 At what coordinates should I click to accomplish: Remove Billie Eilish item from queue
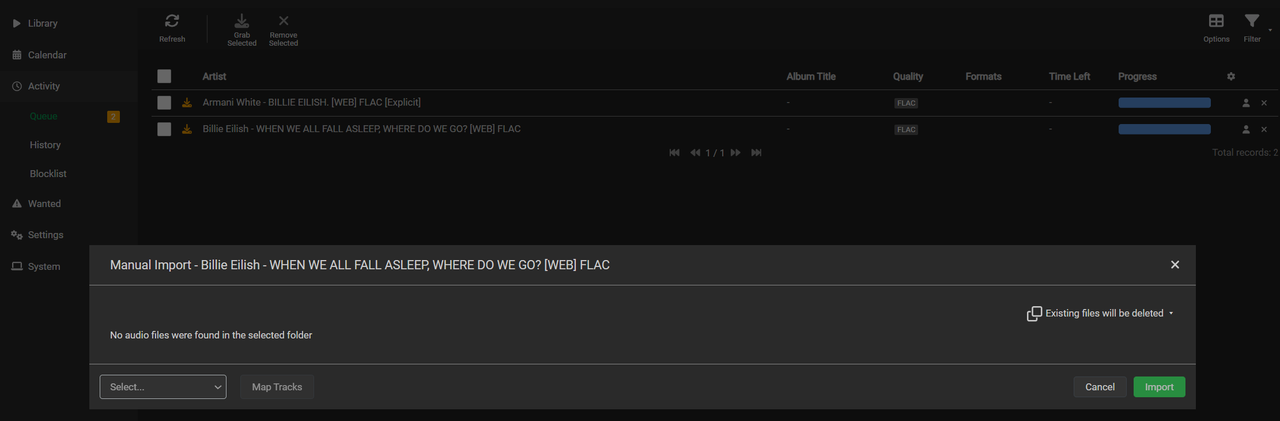(x=1264, y=129)
